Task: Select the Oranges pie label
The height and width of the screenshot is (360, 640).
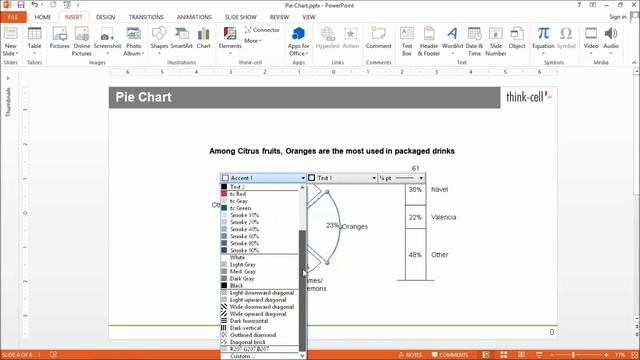Action: [x=355, y=227]
